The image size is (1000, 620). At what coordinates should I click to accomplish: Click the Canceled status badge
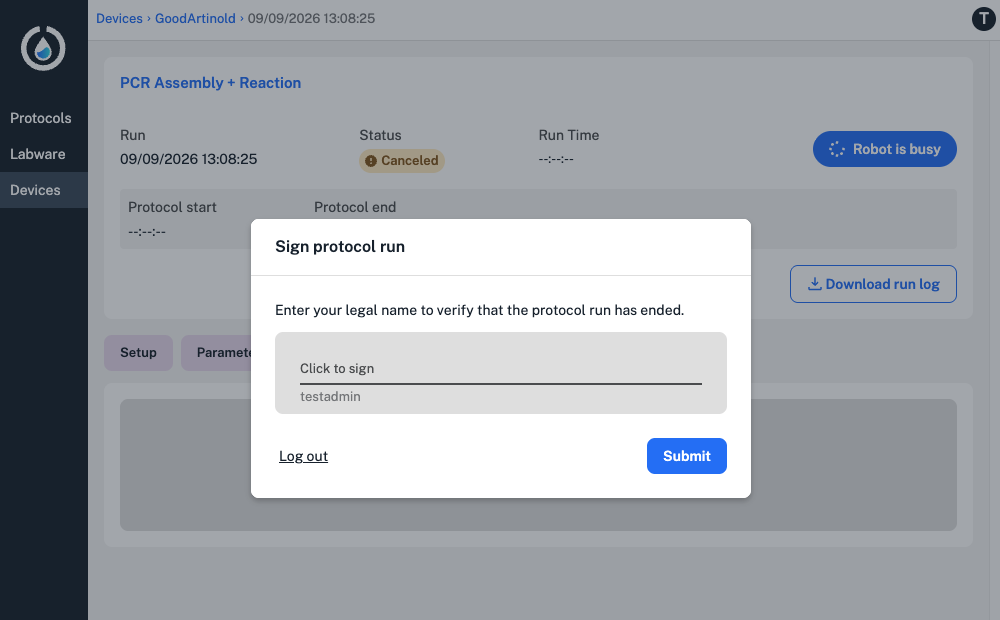(x=402, y=161)
